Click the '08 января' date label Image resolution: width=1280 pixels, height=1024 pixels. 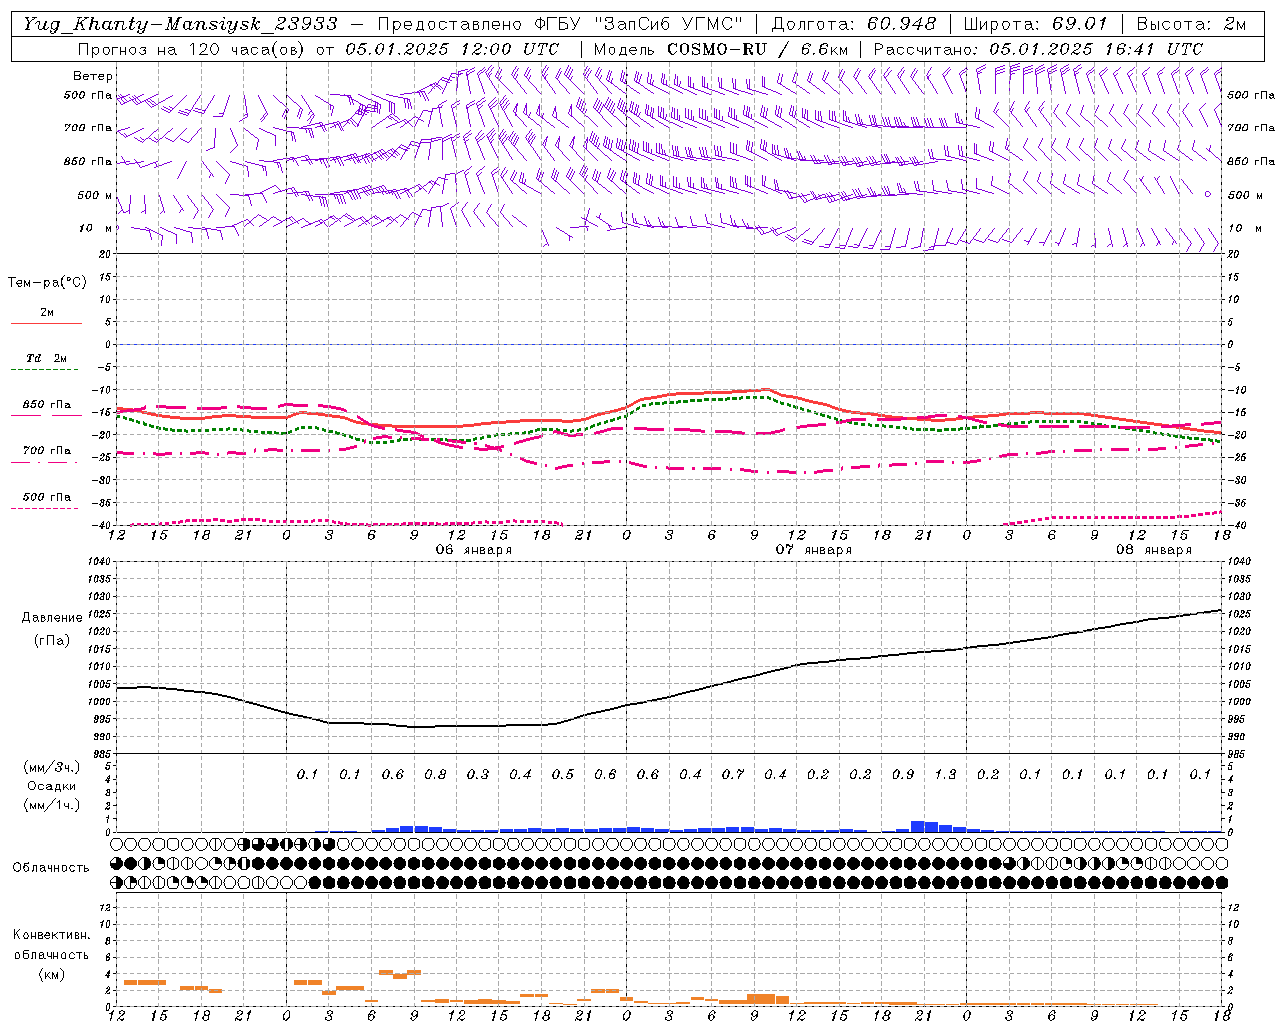[x=1153, y=549]
